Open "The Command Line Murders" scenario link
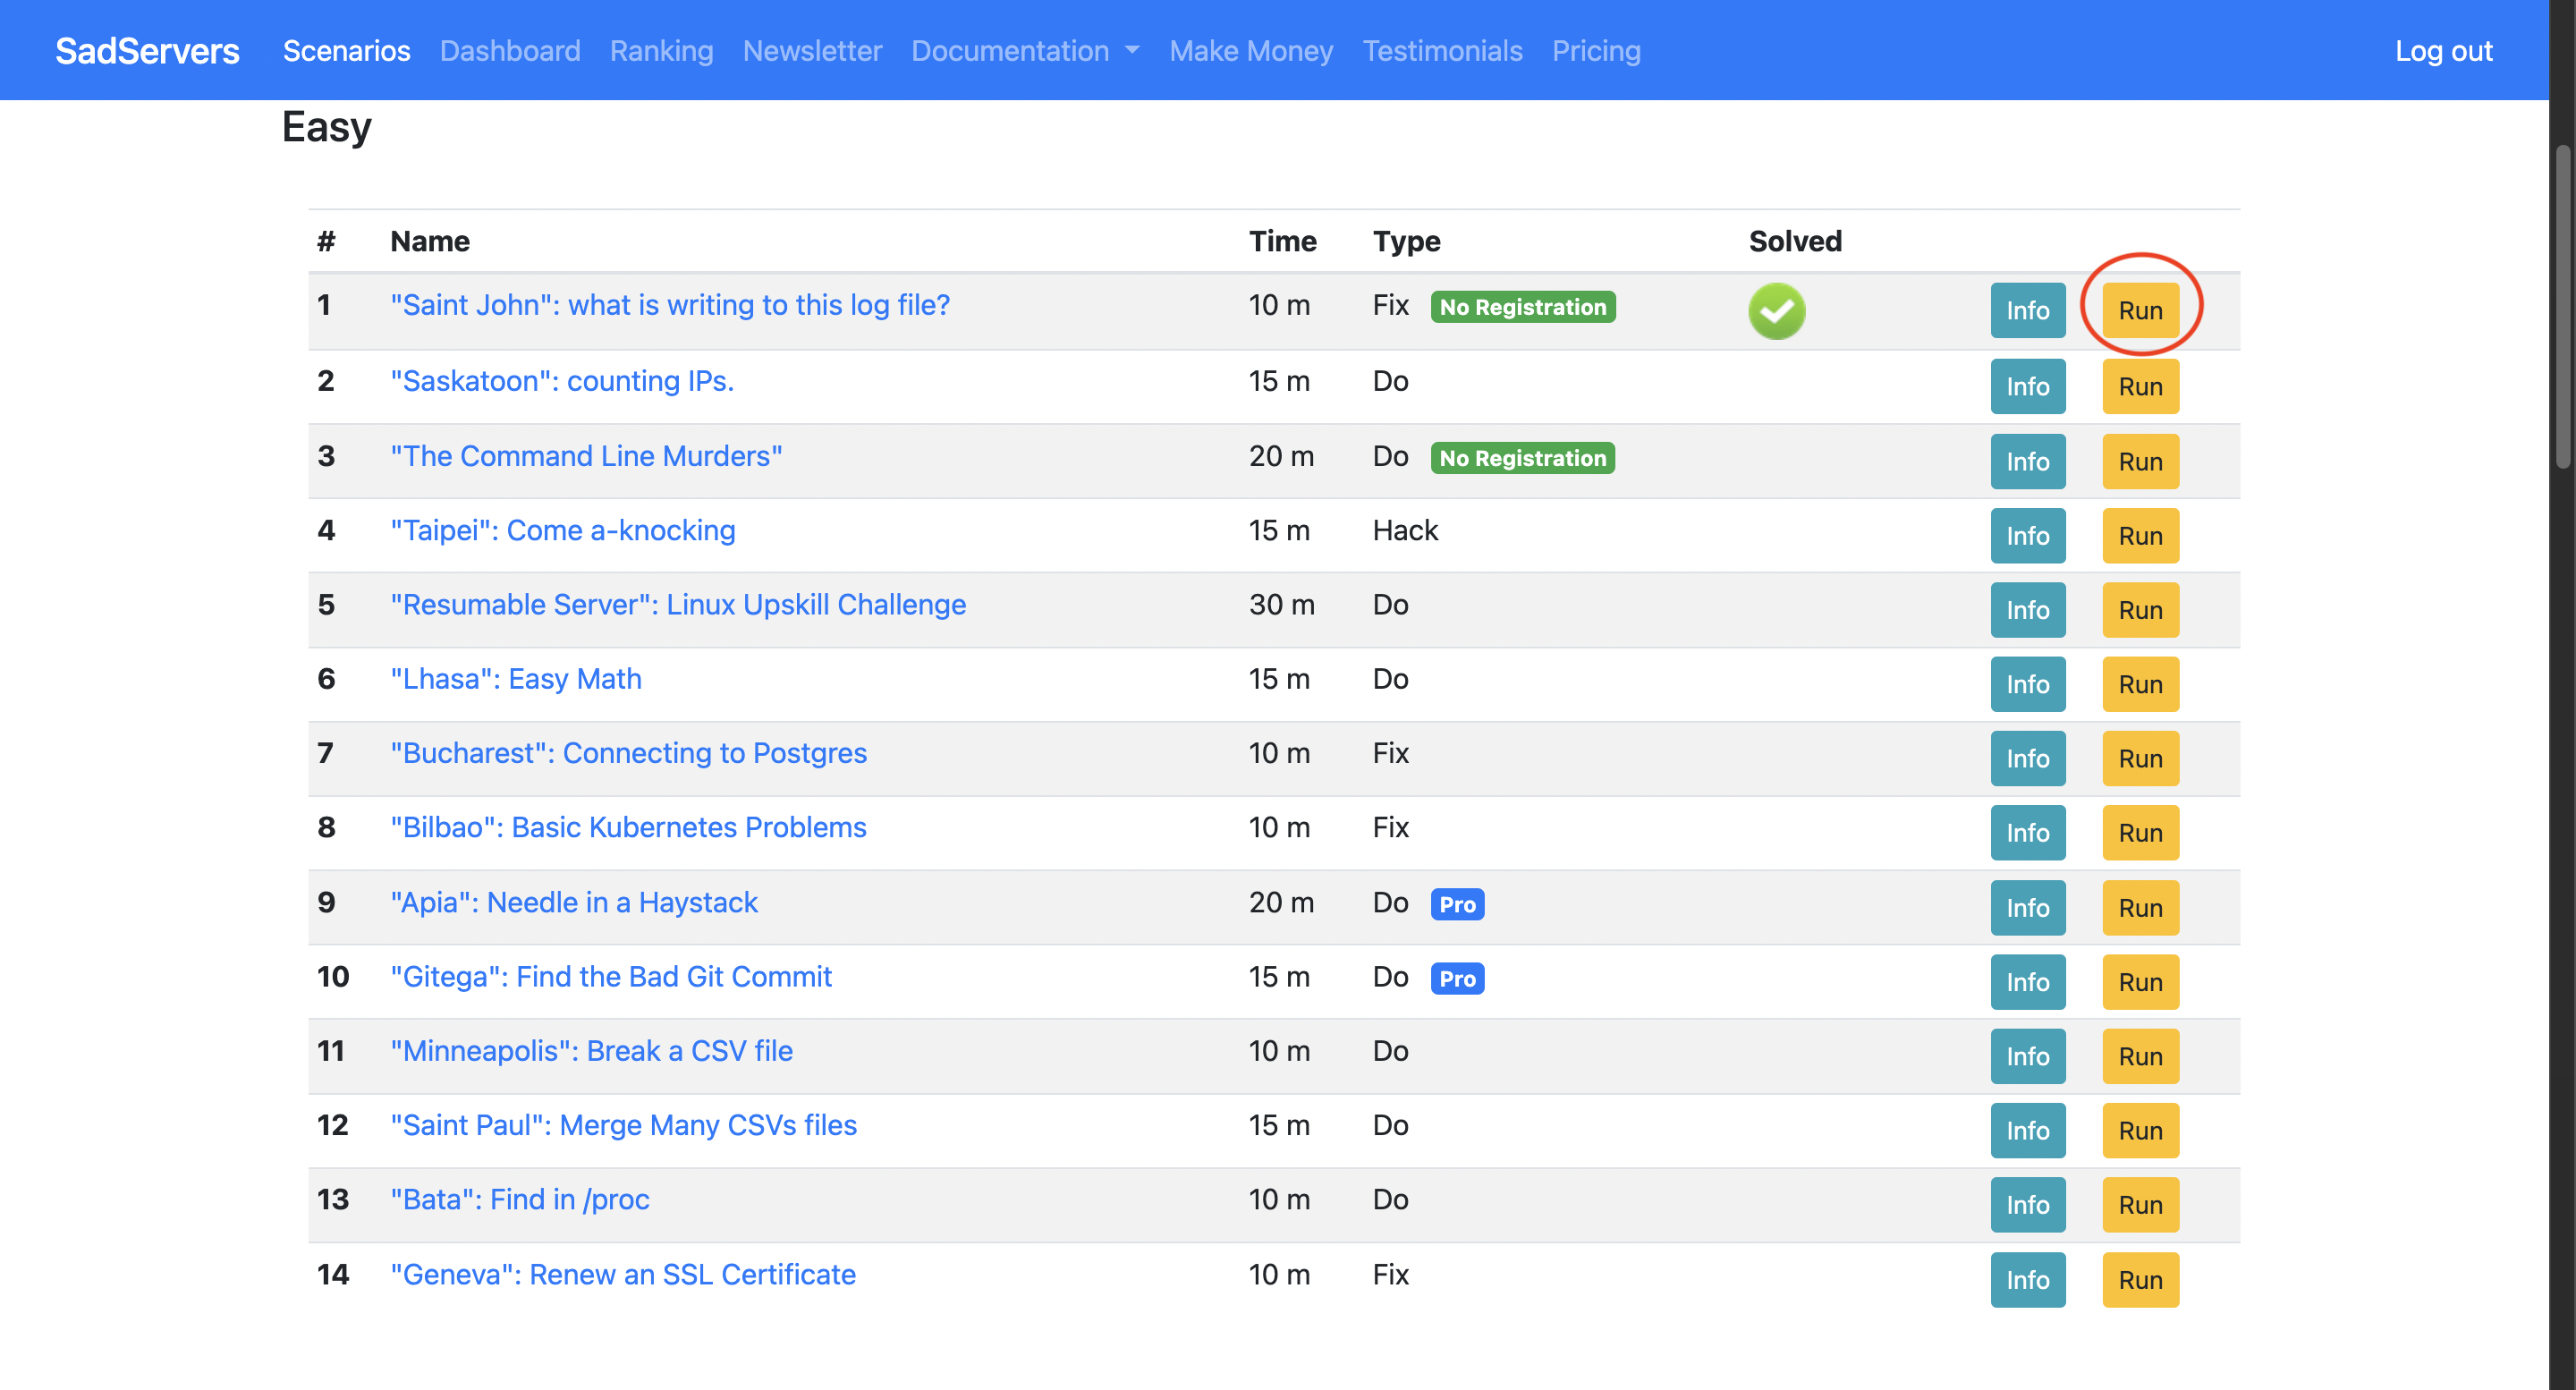Screen dimensions: 2576x1390 click(x=586, y=456)
